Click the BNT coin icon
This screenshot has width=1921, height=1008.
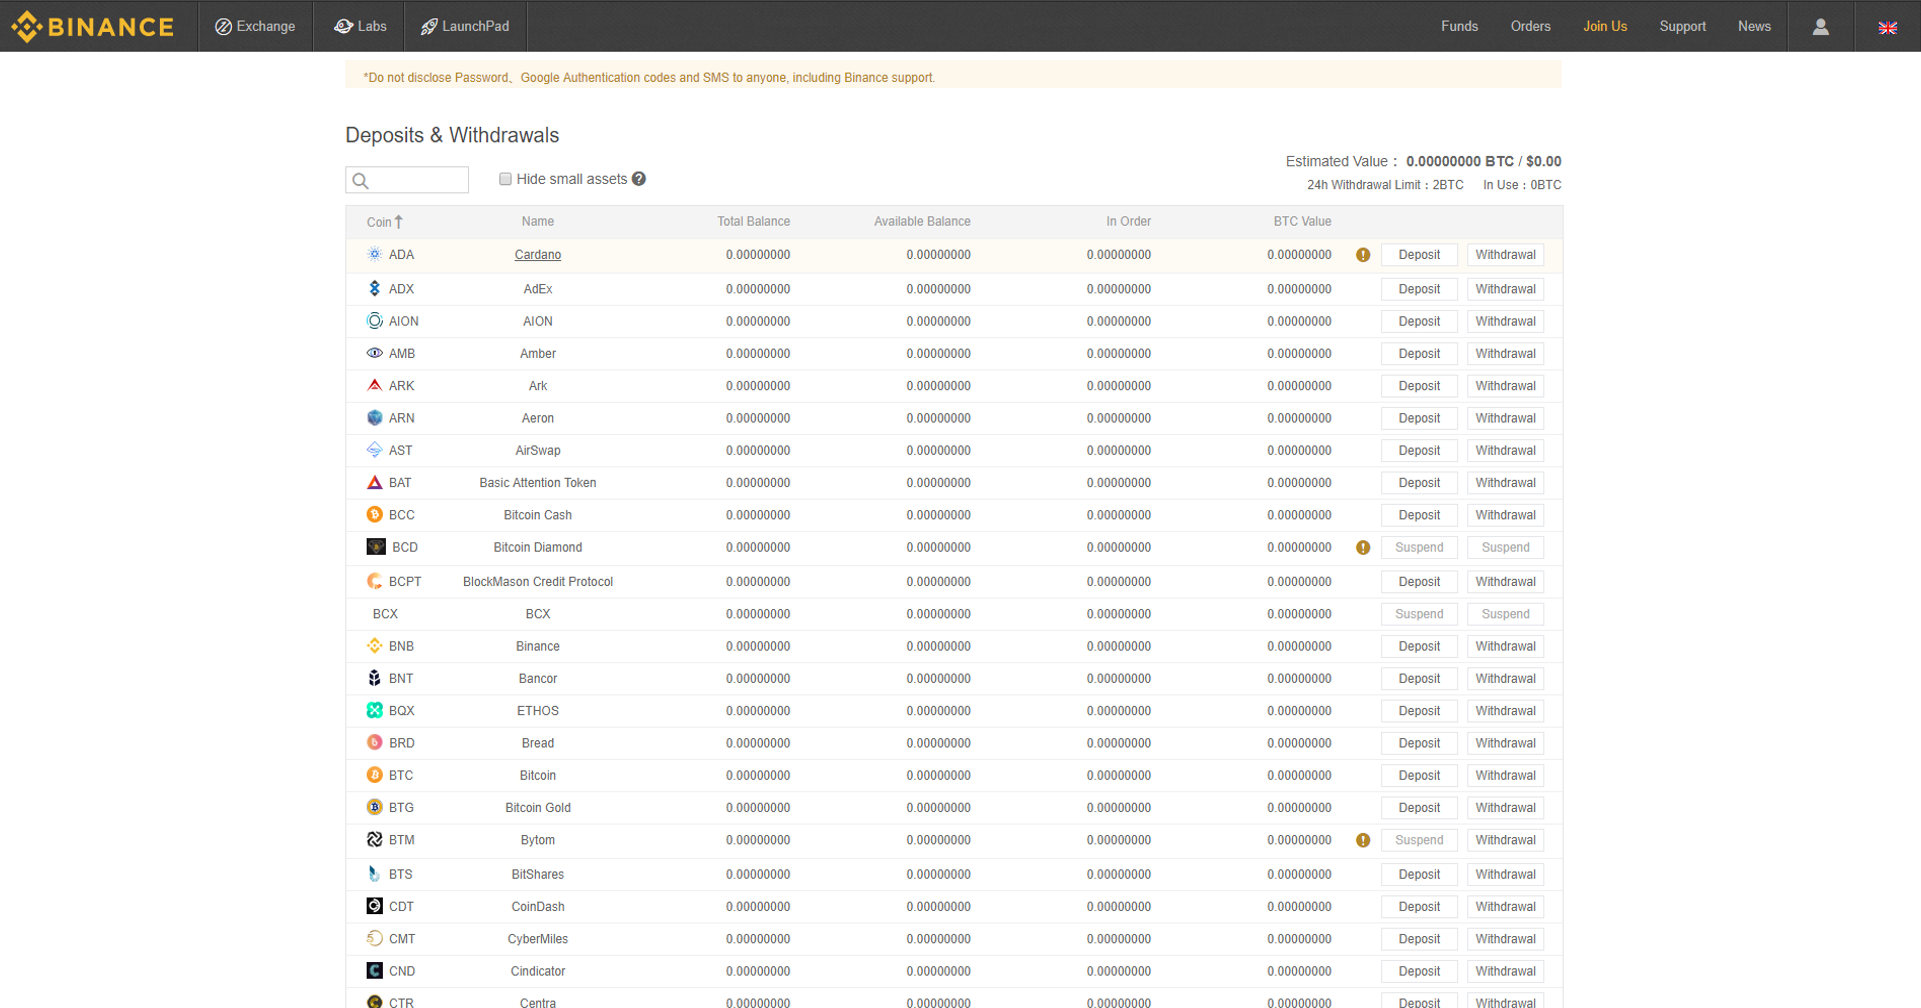(374, 678)
